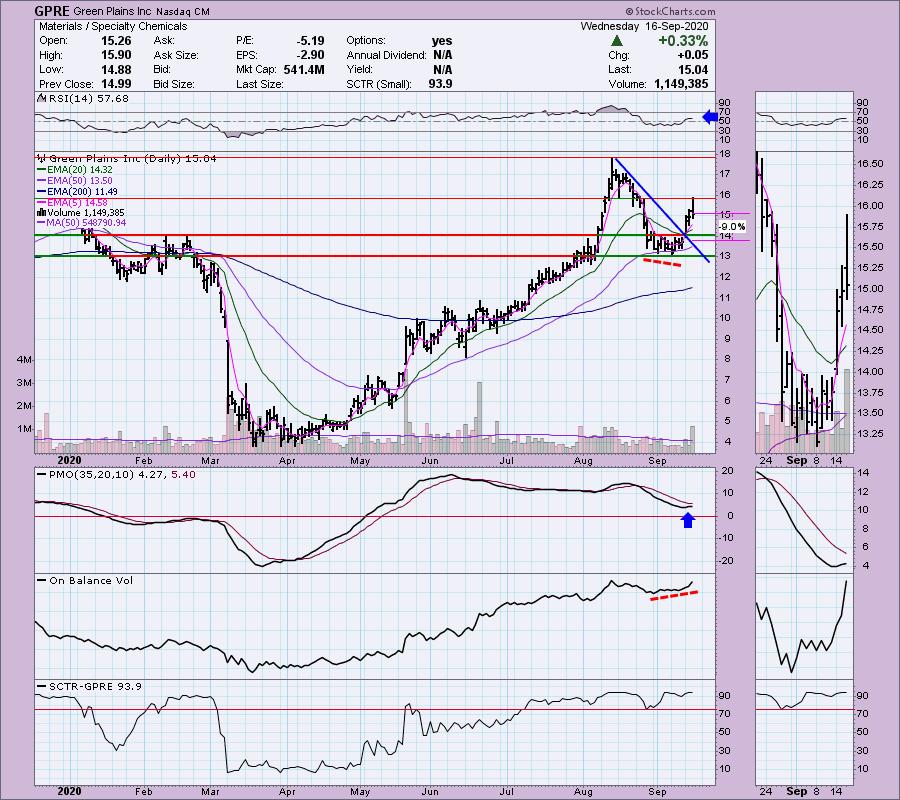Viewport: 900px width, 800px height.
Task: Select the Prev Close value 14.99
Action: click(116, 84)
